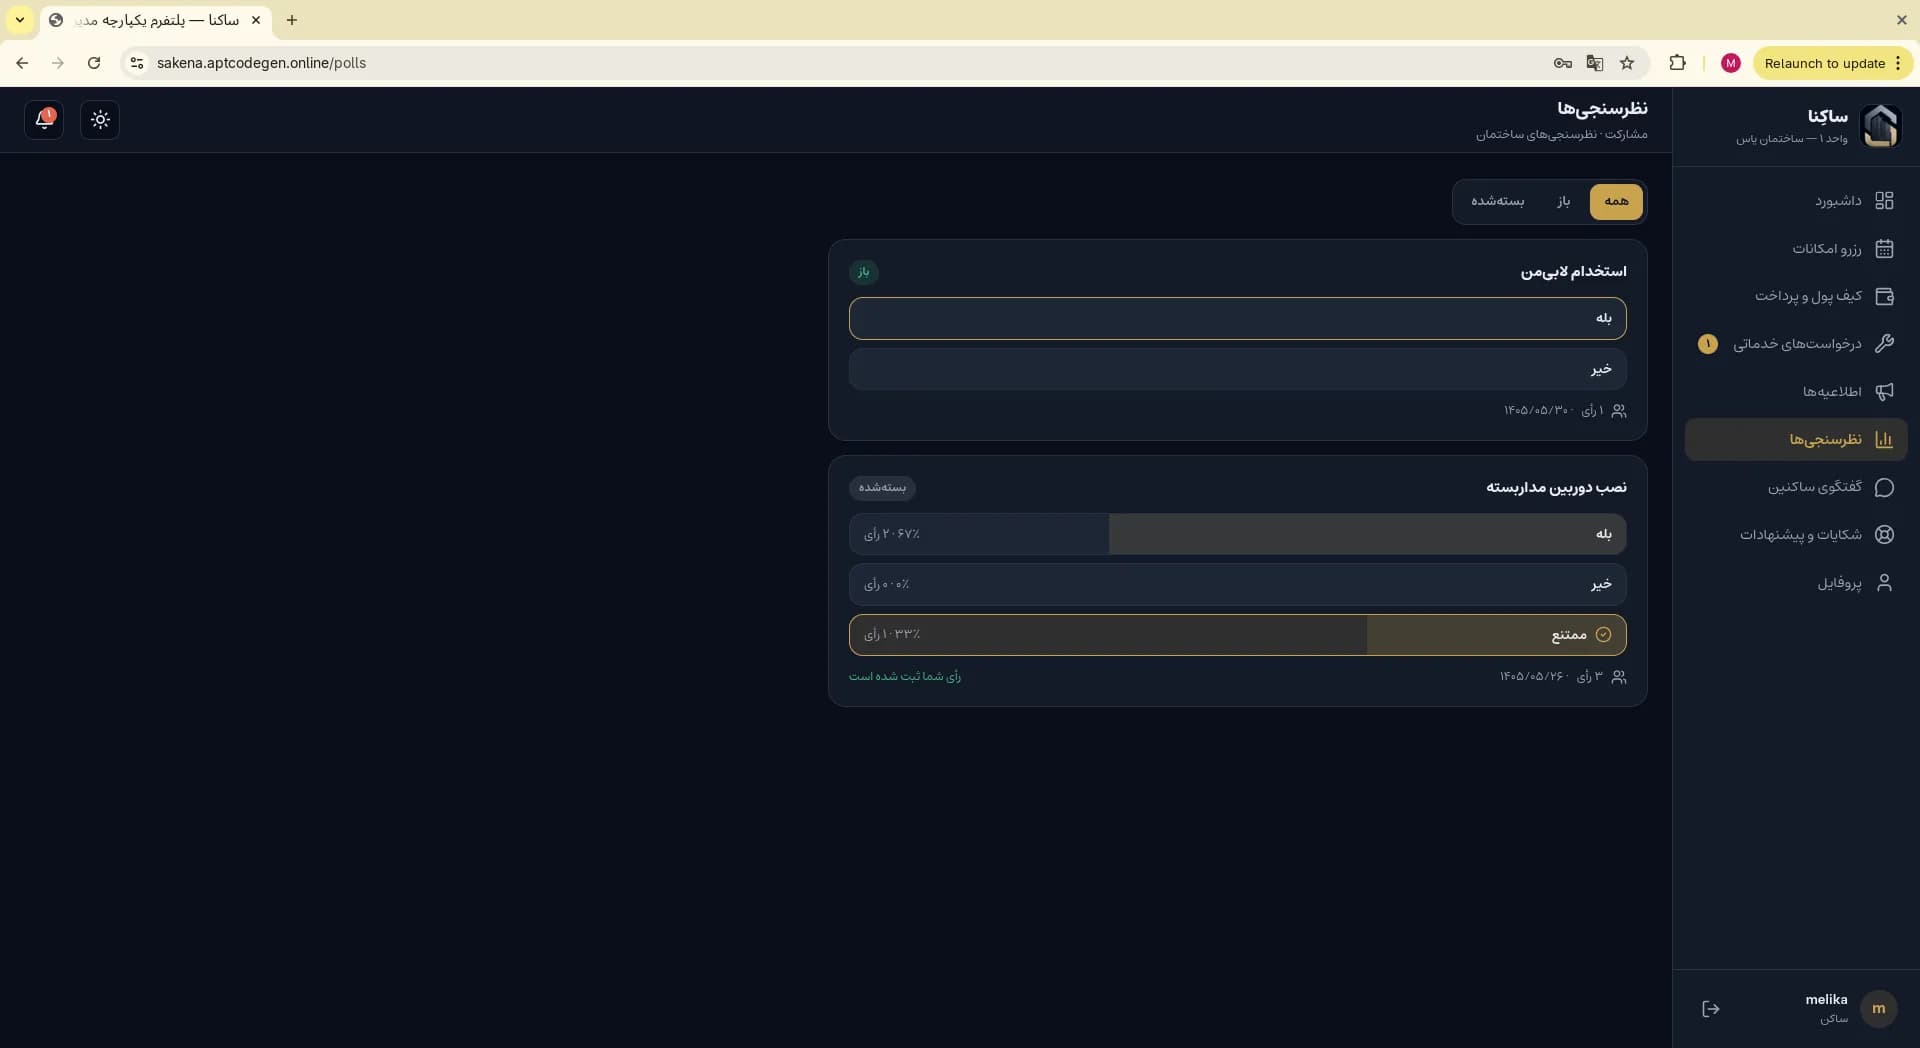This screenshot has height=1048, width=1920.
Task: Click the translate page icon
Action: tap(1595, 63)
